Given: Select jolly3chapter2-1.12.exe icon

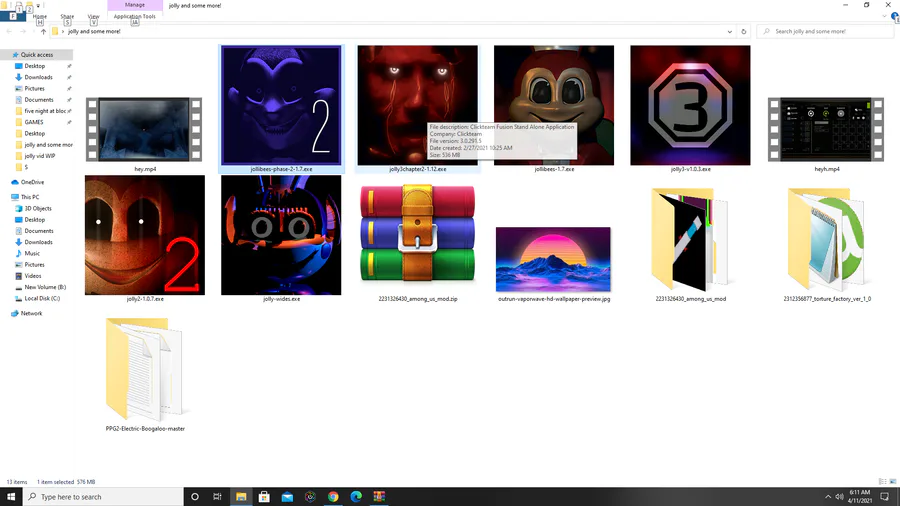Looking at the screenshot, I should [417, 106].
